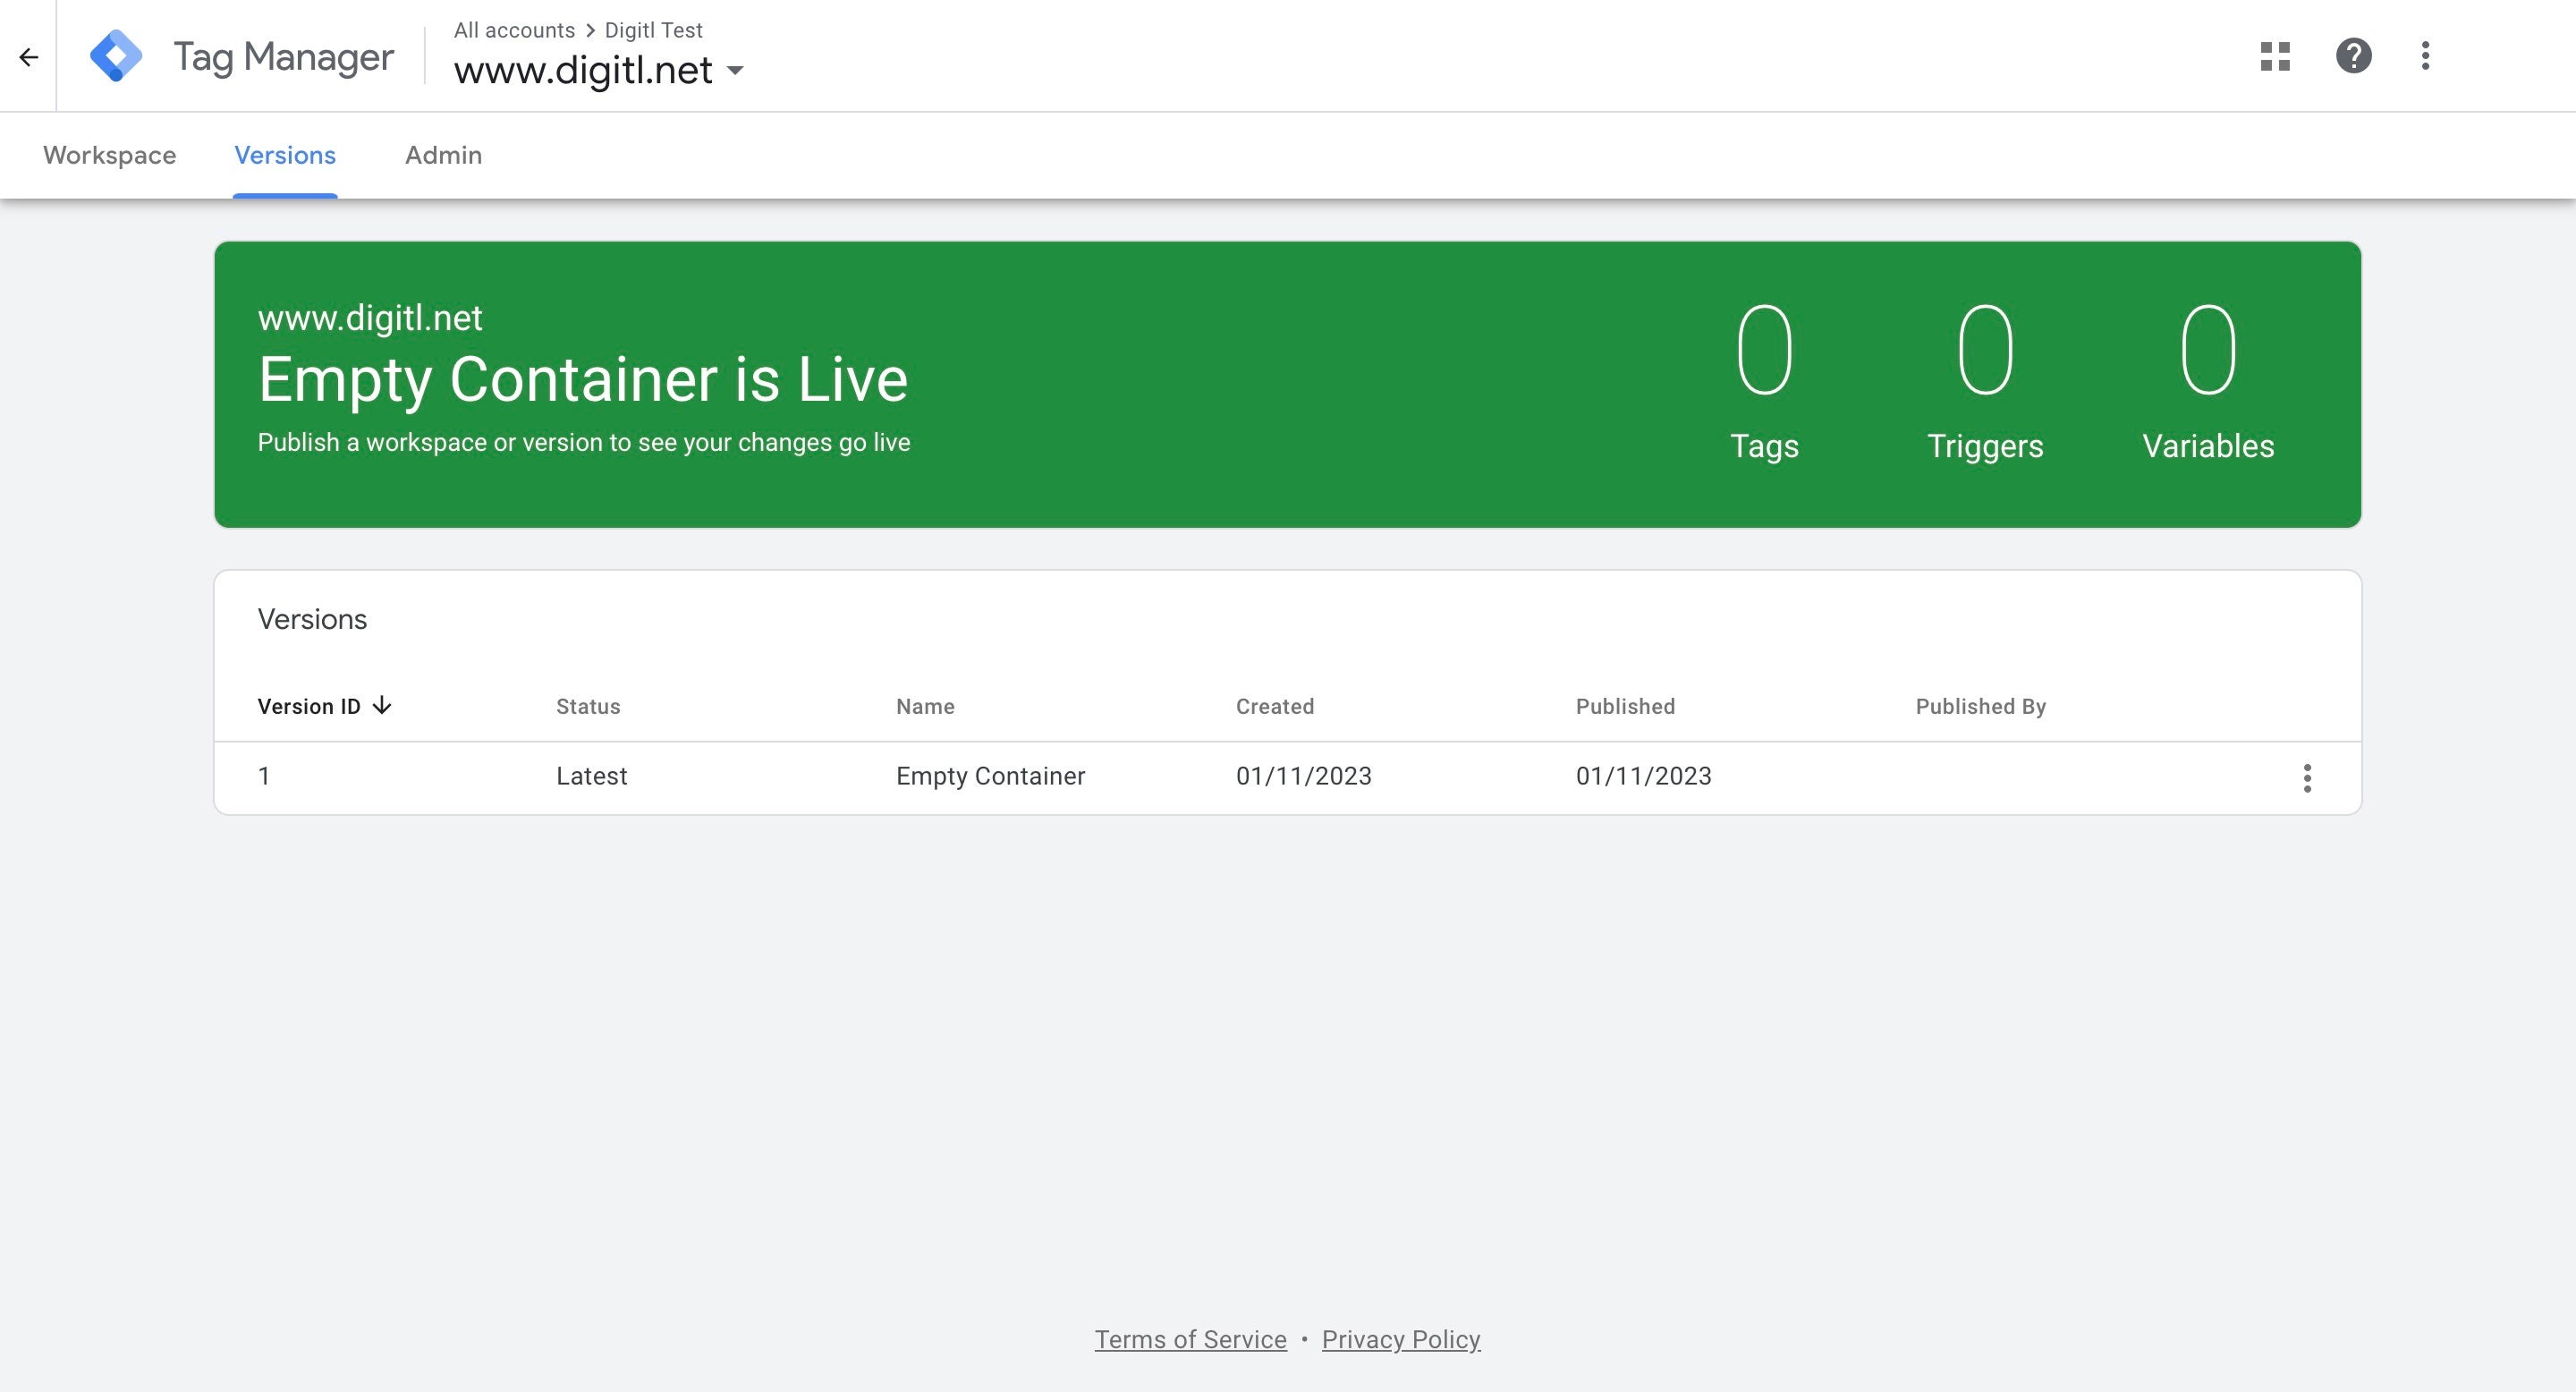Viewport: 2576px width, 1392px height.
Task: Open the help question mark icon
Action: 2353,56
